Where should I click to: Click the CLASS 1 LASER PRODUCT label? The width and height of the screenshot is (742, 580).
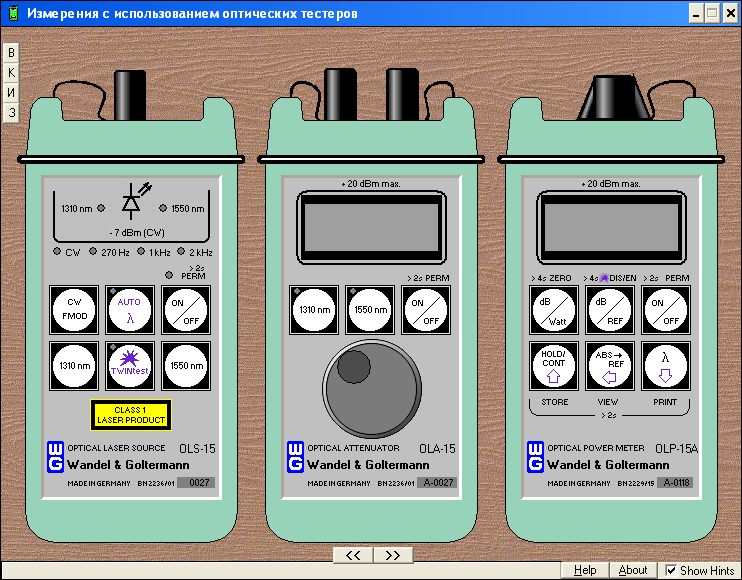tap(131, 415)
